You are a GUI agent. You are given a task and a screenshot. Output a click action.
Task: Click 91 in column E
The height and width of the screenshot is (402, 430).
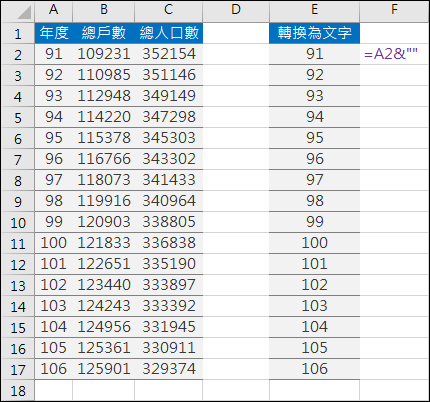click(x=314, y=54)
